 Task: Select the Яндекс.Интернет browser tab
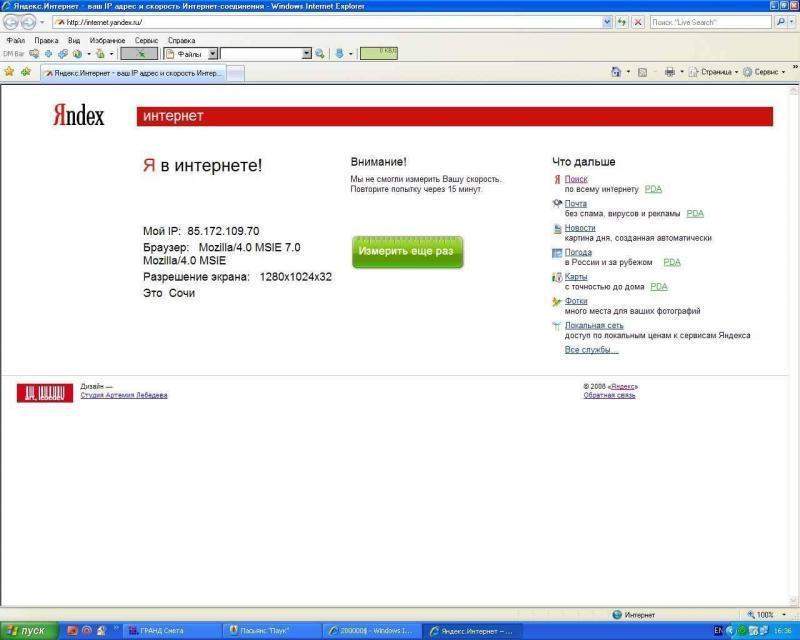tap(133, 73)
